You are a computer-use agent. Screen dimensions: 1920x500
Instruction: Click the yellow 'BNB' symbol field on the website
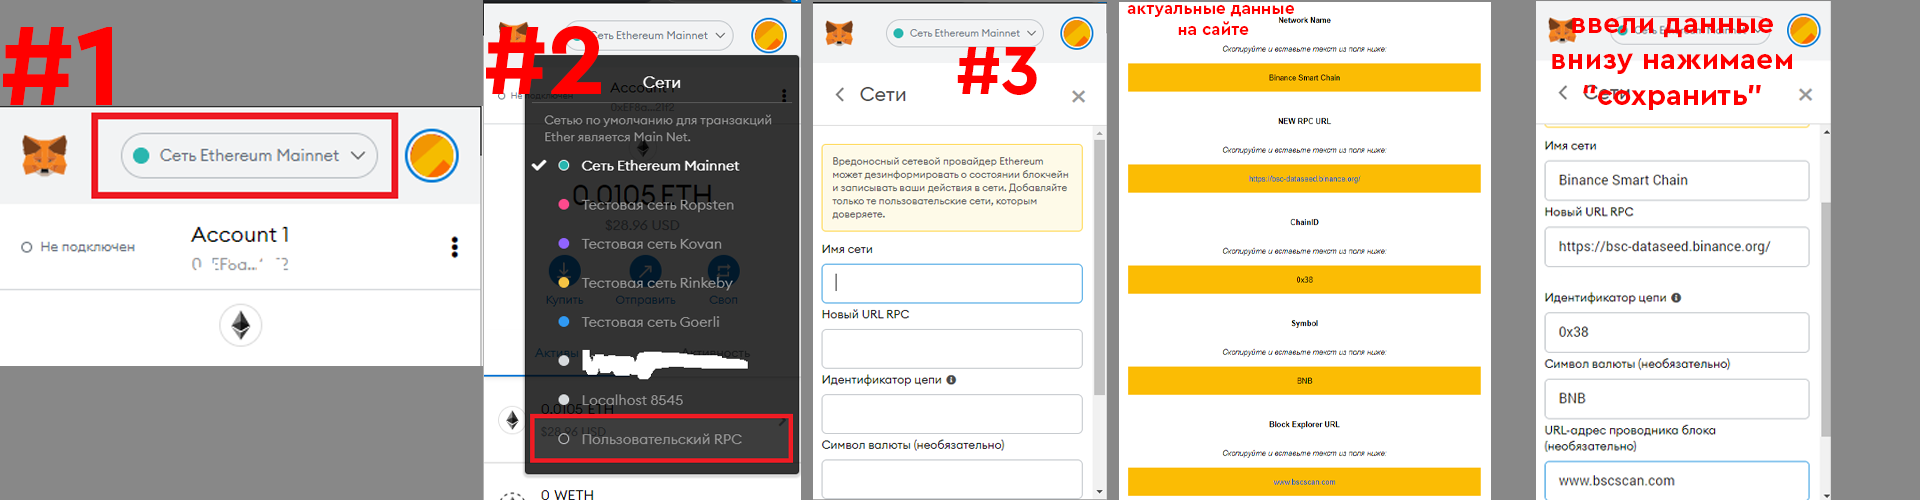(x=1304, y=381)
